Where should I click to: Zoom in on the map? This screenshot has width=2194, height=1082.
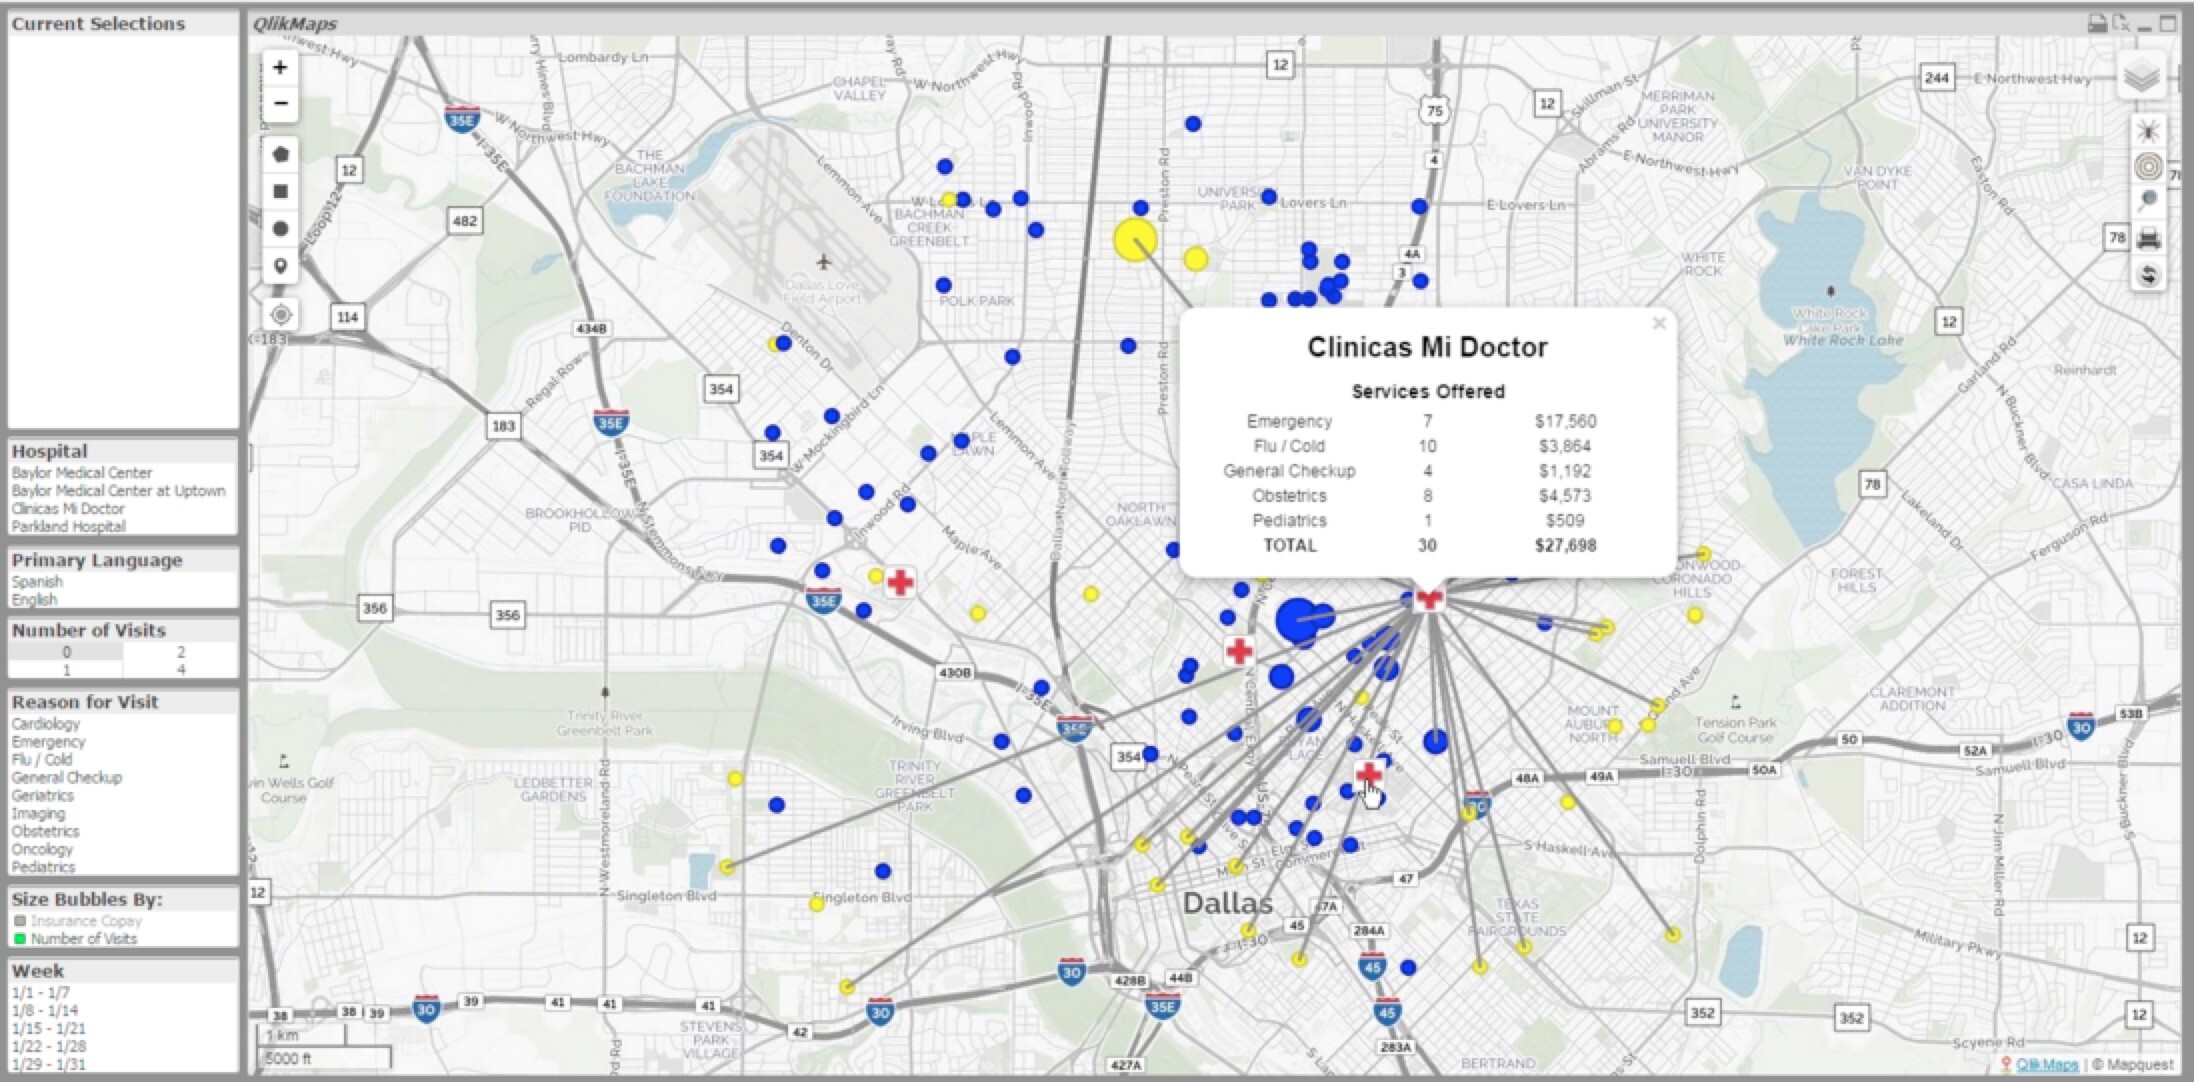tap(280, 68)
